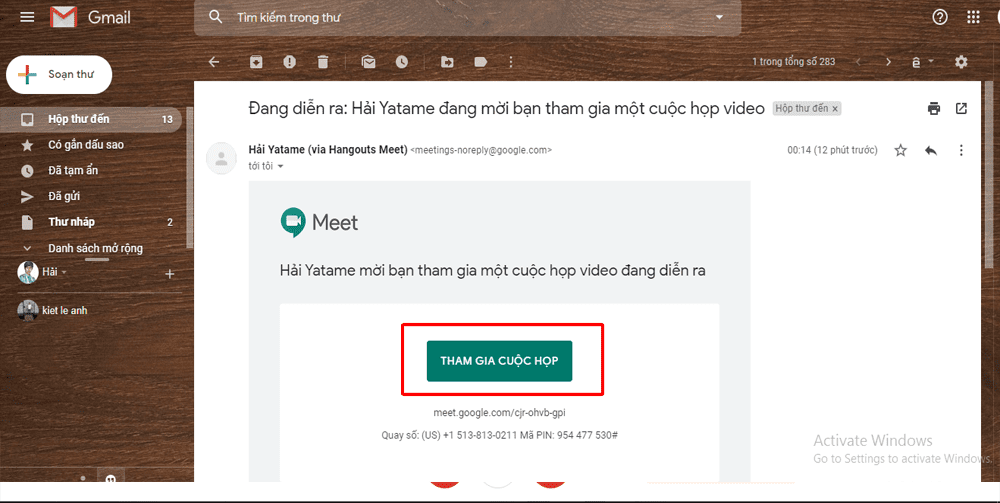Open the Help question mark icon
The height and width of the screenshot is (503, 1000).
pos(939,17)
